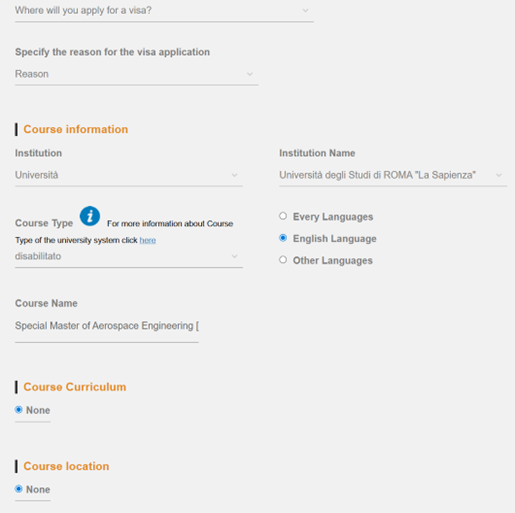Click the Course Name text field
Screen dimensions: 515x513
click(107, 327)
